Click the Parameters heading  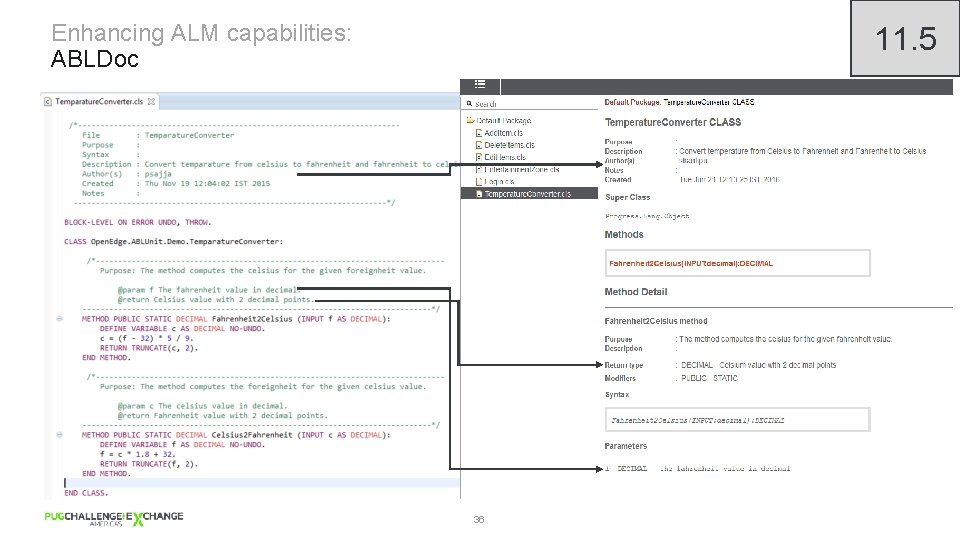click(626, 446)
